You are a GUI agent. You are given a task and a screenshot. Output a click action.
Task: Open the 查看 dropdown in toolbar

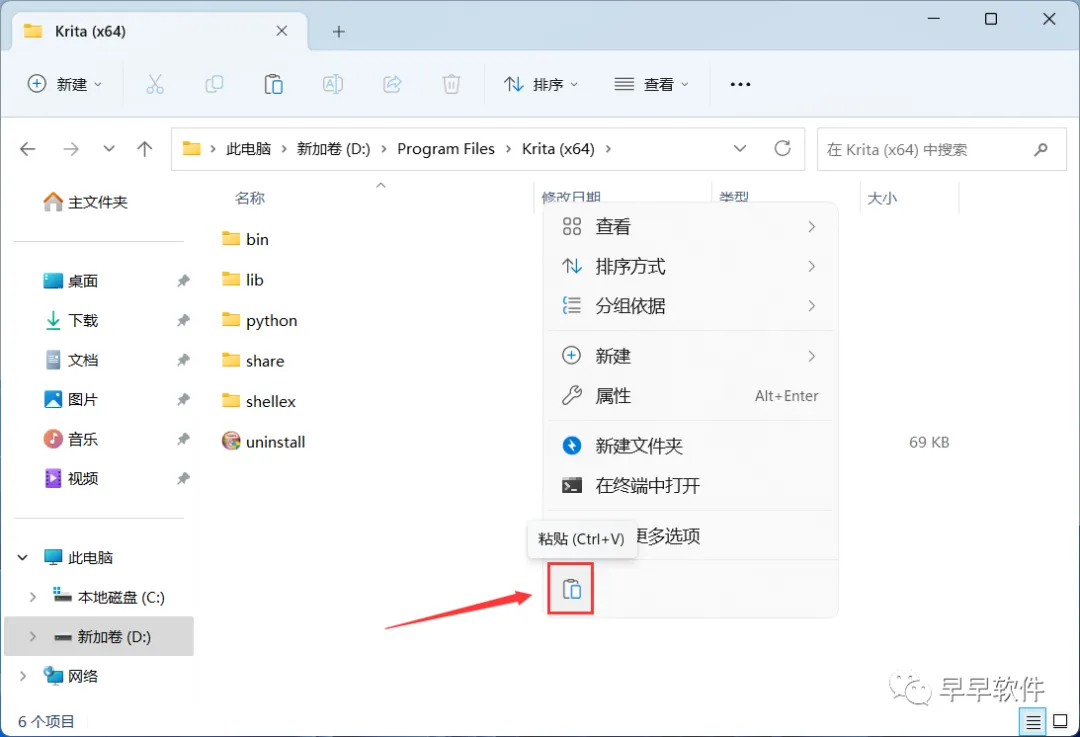[x=652, y=85]
